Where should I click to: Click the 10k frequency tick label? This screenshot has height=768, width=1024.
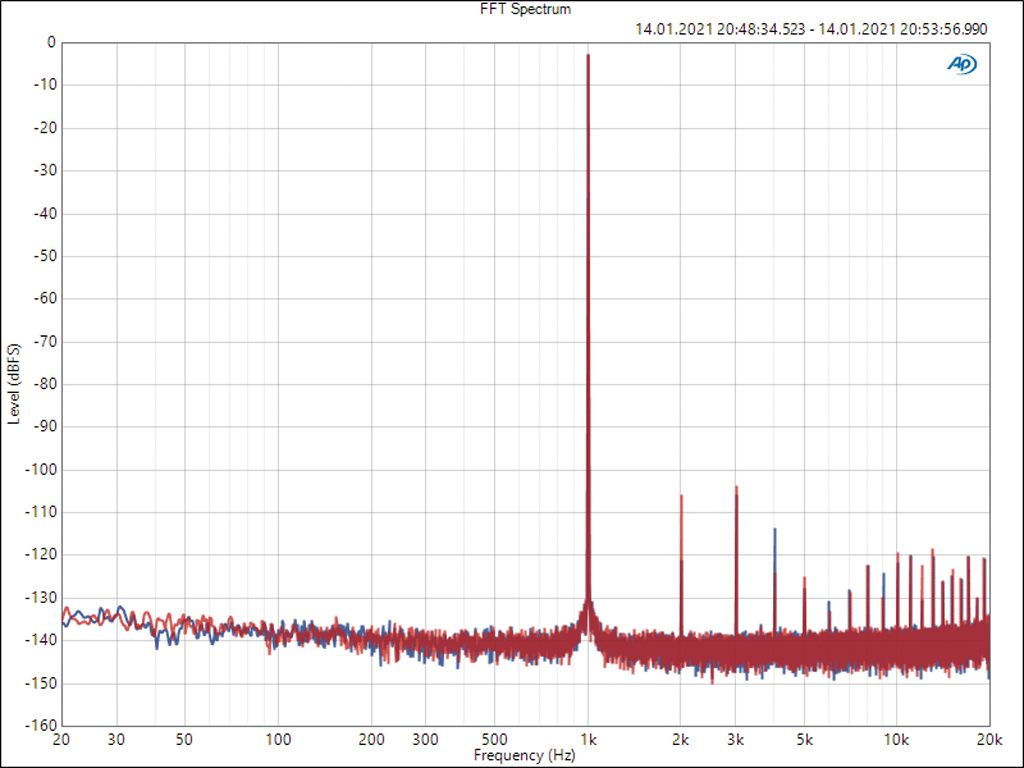896,740
